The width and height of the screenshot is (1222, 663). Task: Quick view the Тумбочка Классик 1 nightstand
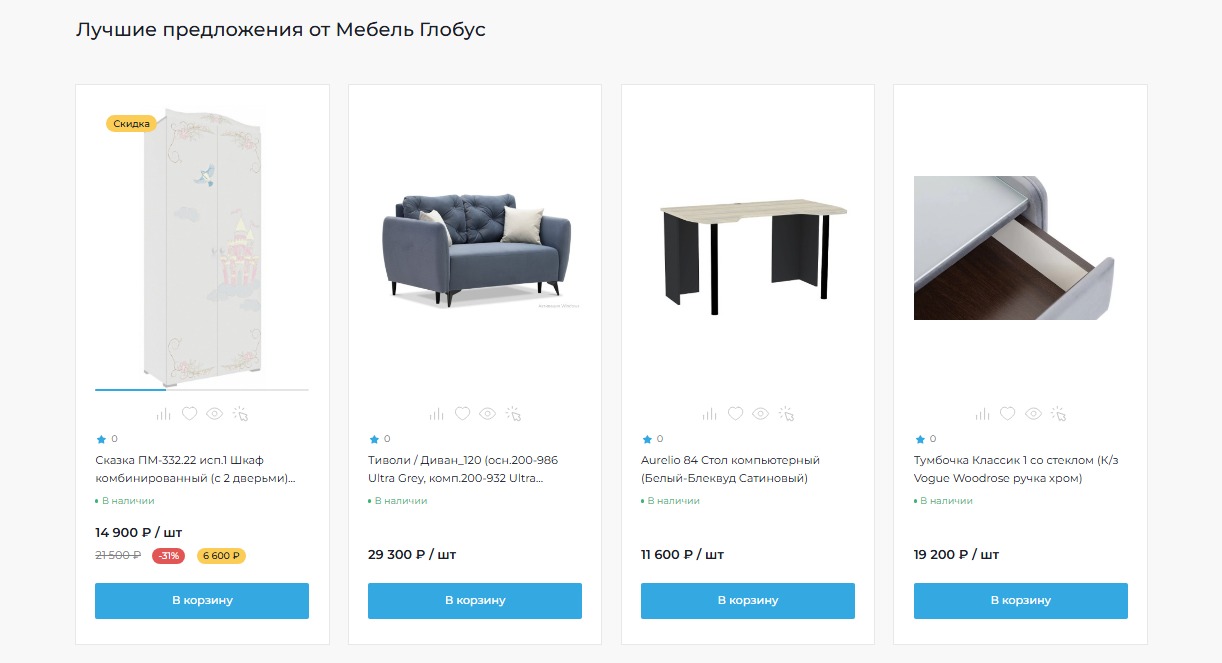[1033, 413]
